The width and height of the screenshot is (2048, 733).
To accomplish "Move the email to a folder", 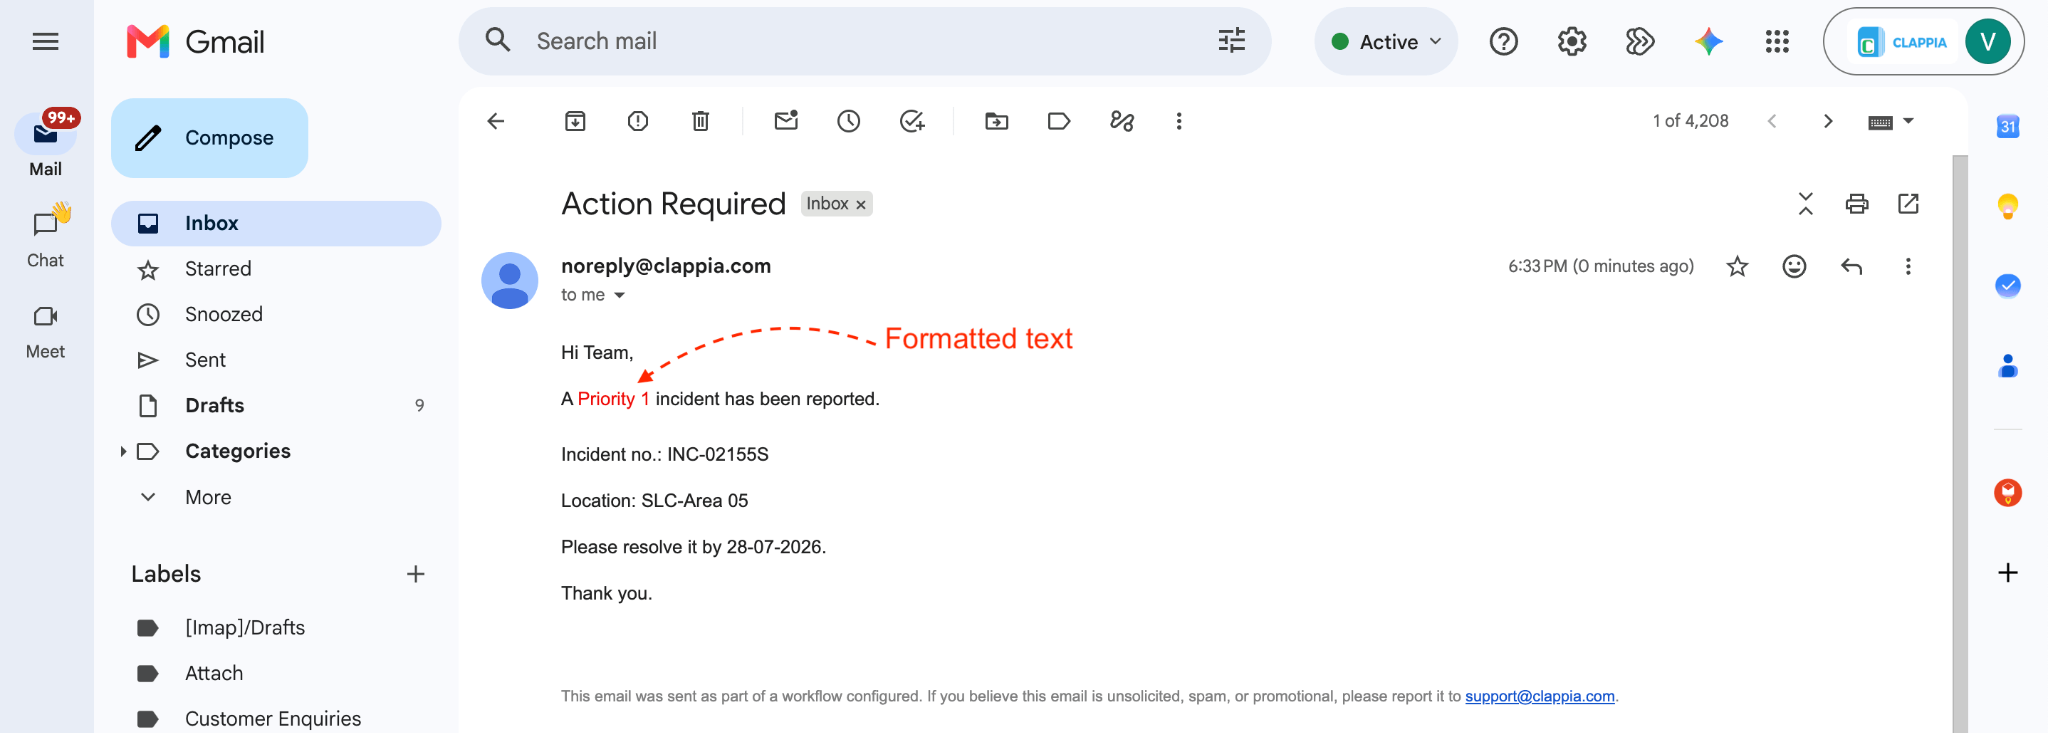I will pos(997,121).
